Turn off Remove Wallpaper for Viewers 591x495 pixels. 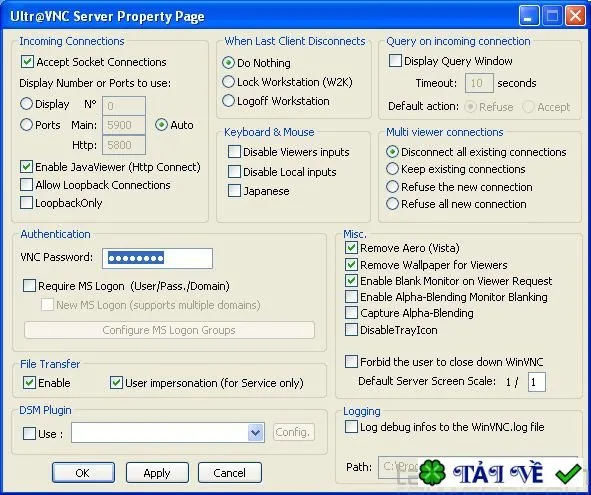point(351,265)
